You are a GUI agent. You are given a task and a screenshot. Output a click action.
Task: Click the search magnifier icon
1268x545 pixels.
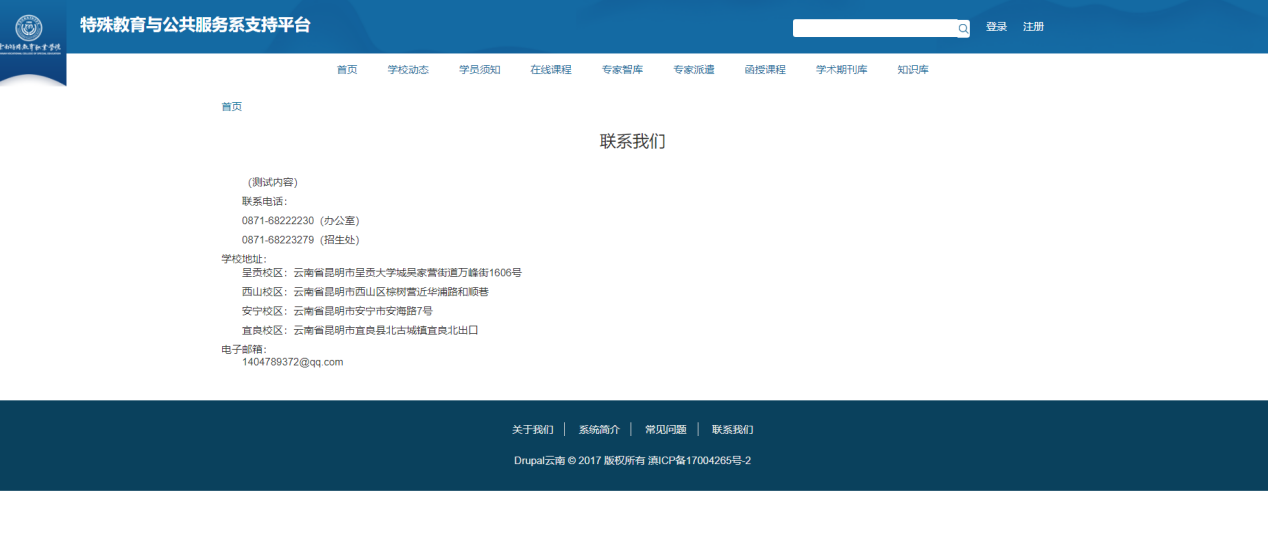click(963, 29)
